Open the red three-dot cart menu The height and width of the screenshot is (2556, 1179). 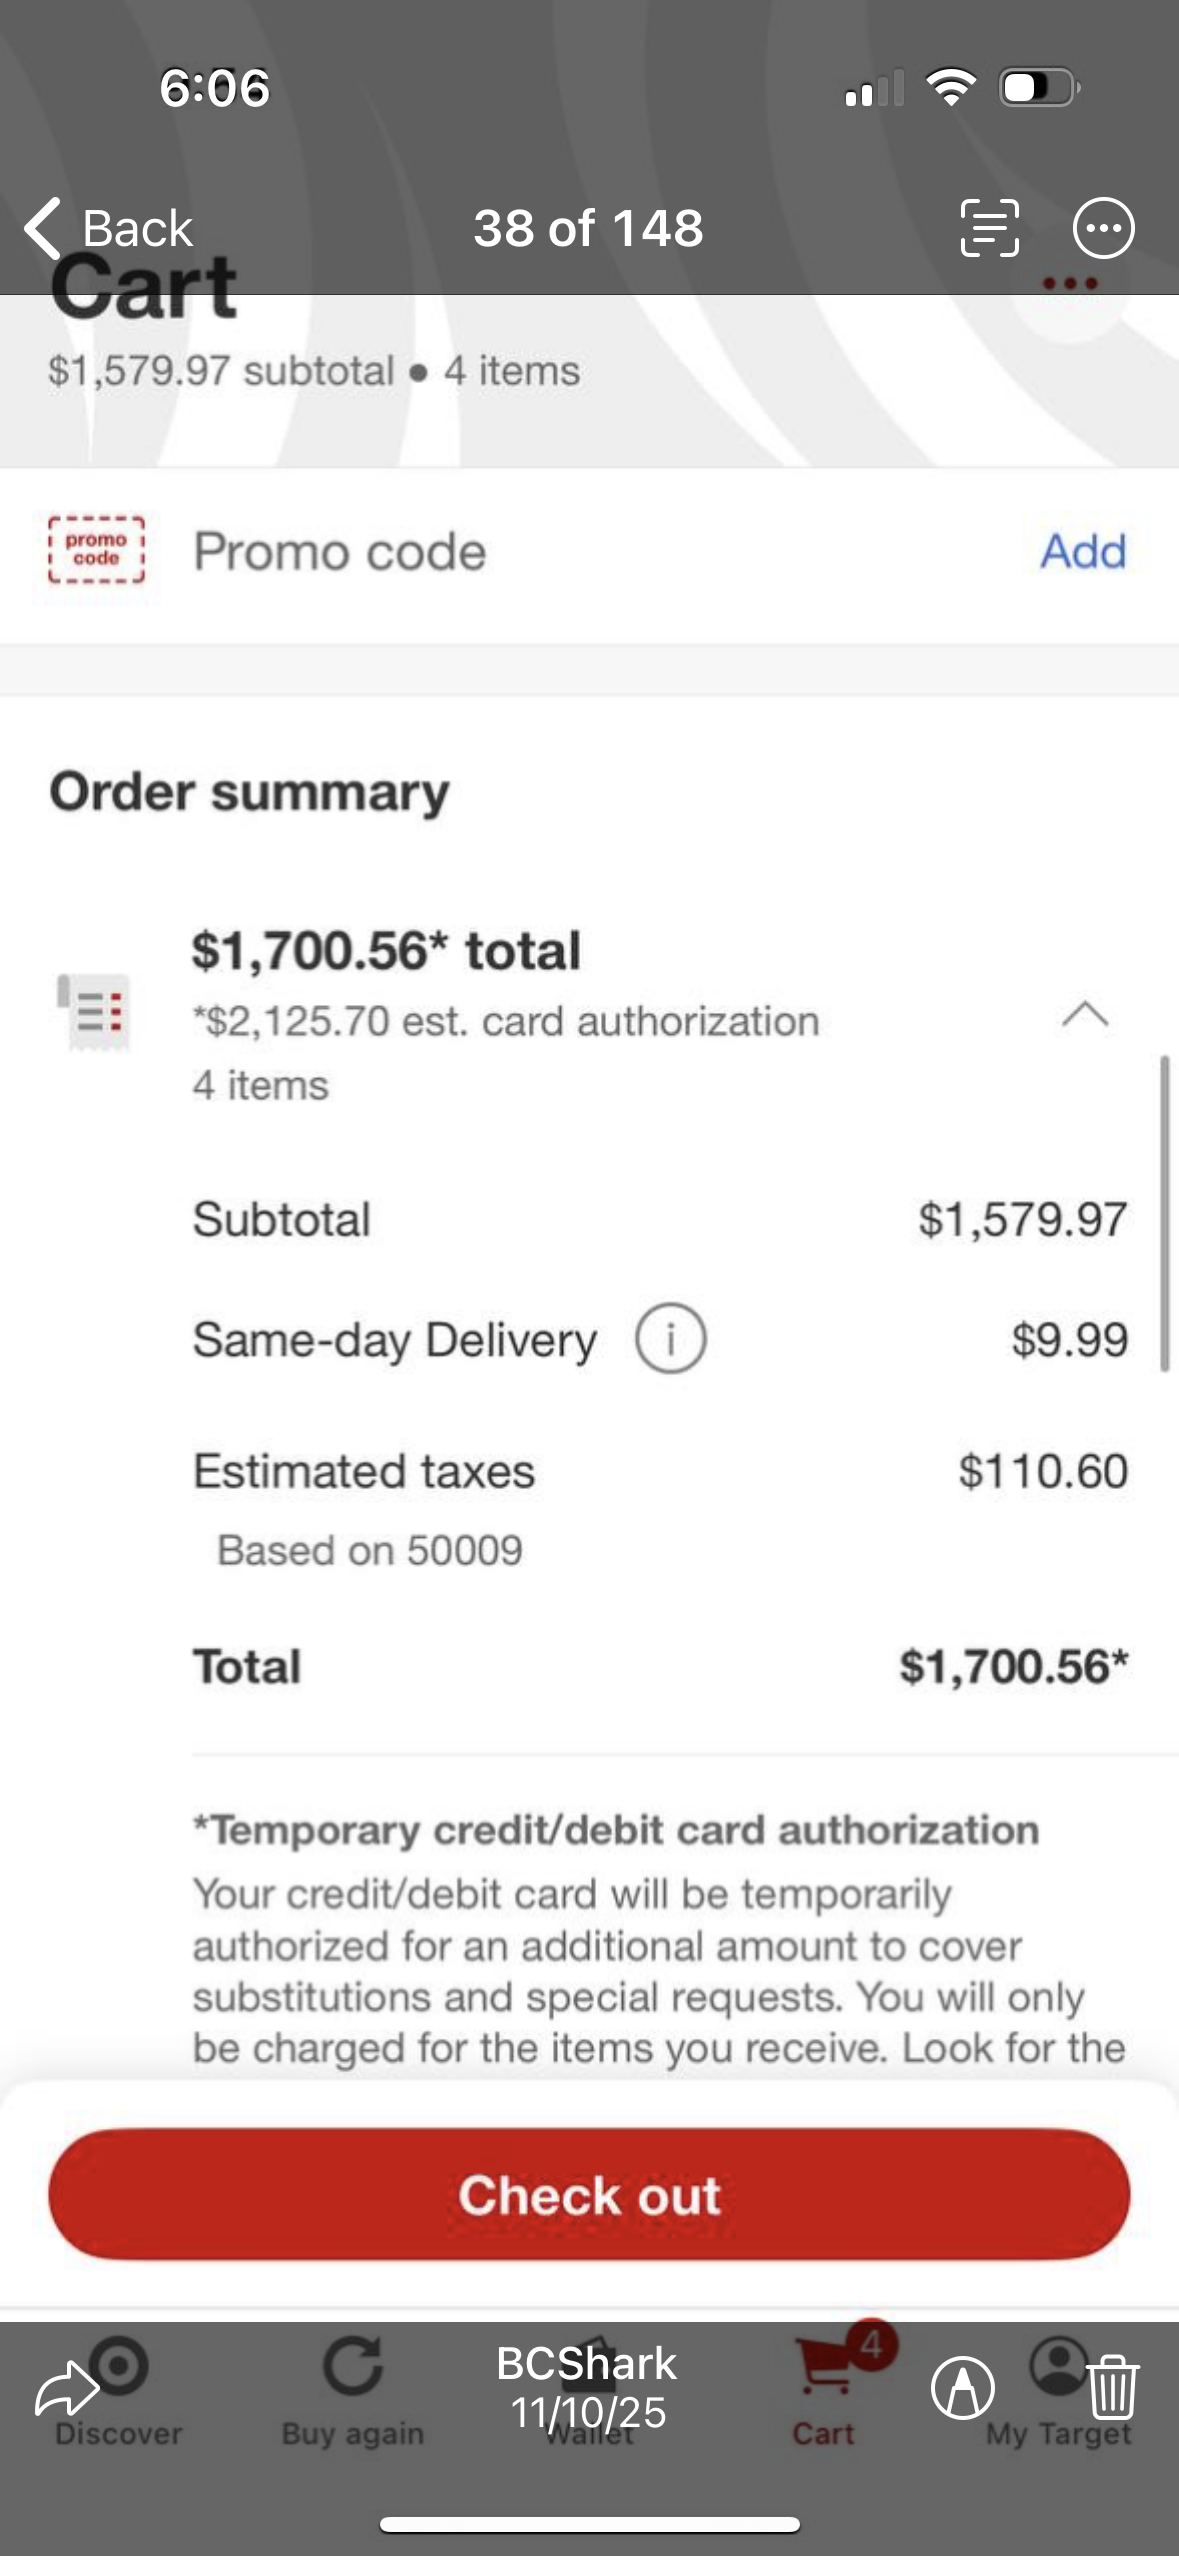coord(1070,284)
